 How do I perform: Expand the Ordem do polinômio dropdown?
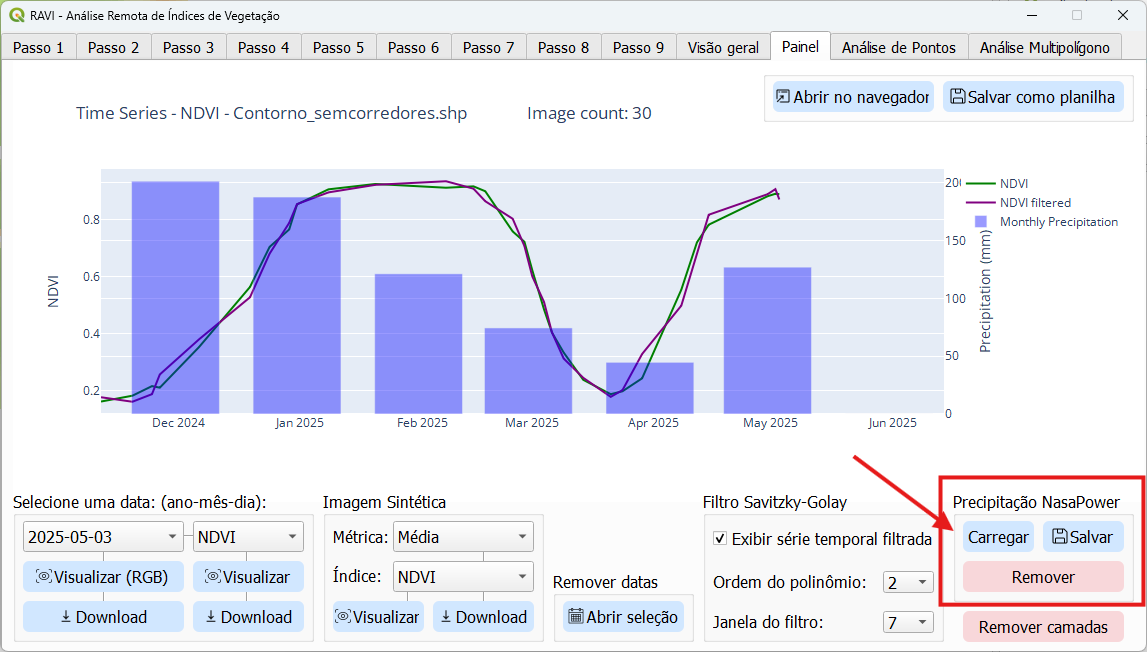click(908, 582)
